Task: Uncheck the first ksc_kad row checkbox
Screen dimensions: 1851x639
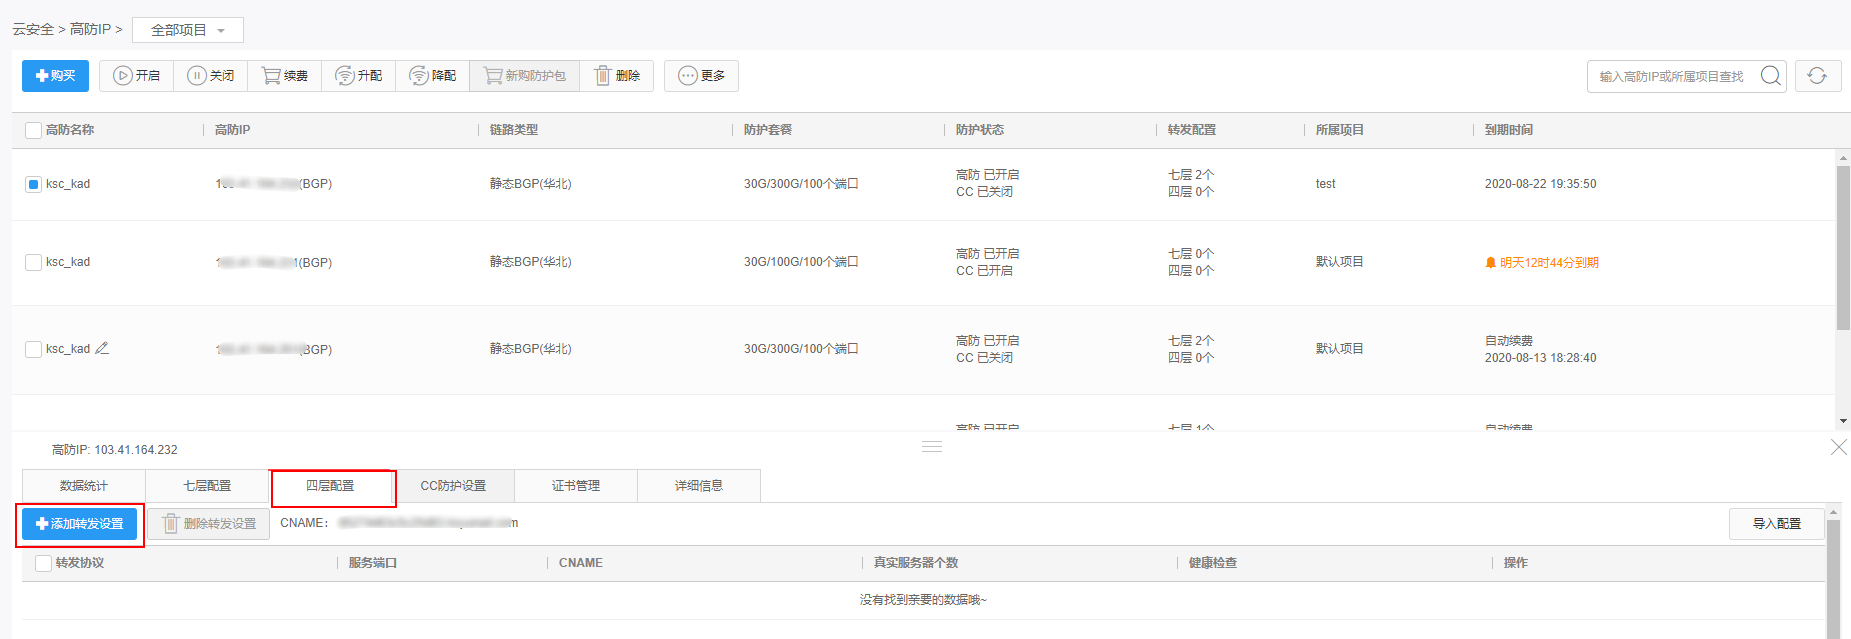Action: 33,184
